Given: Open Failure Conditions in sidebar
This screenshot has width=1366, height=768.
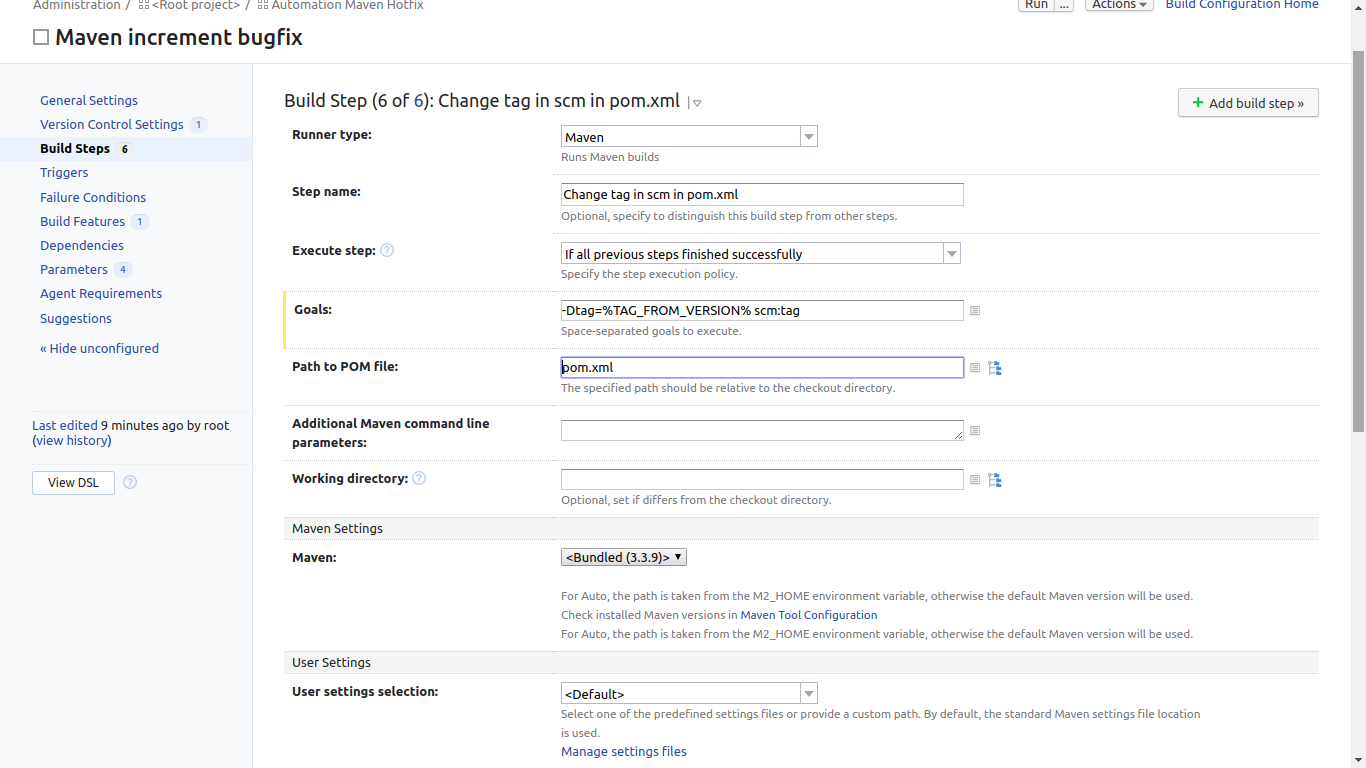Looking at the screenshot, I should click(x=93, y=197).
